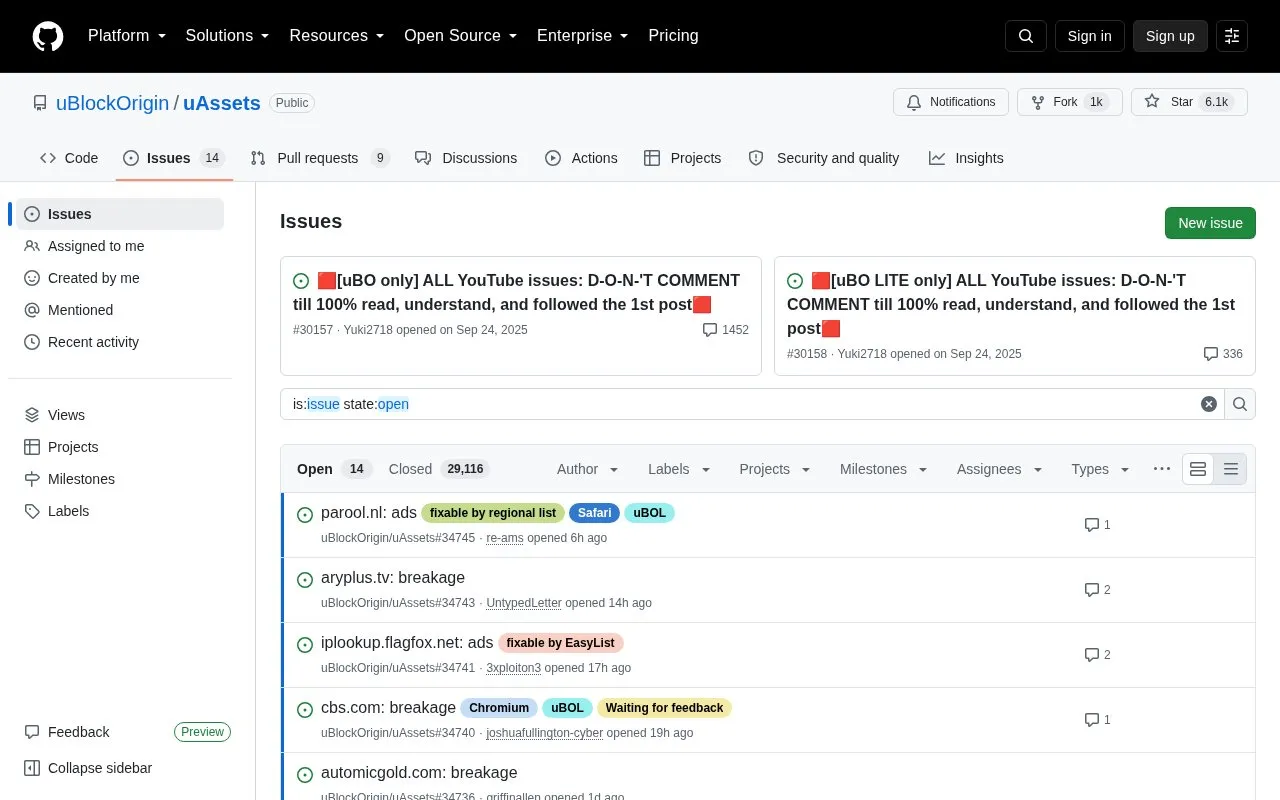Open the three-dot more filters menu
The image size is (1280, 800).
pos(1162,469)
